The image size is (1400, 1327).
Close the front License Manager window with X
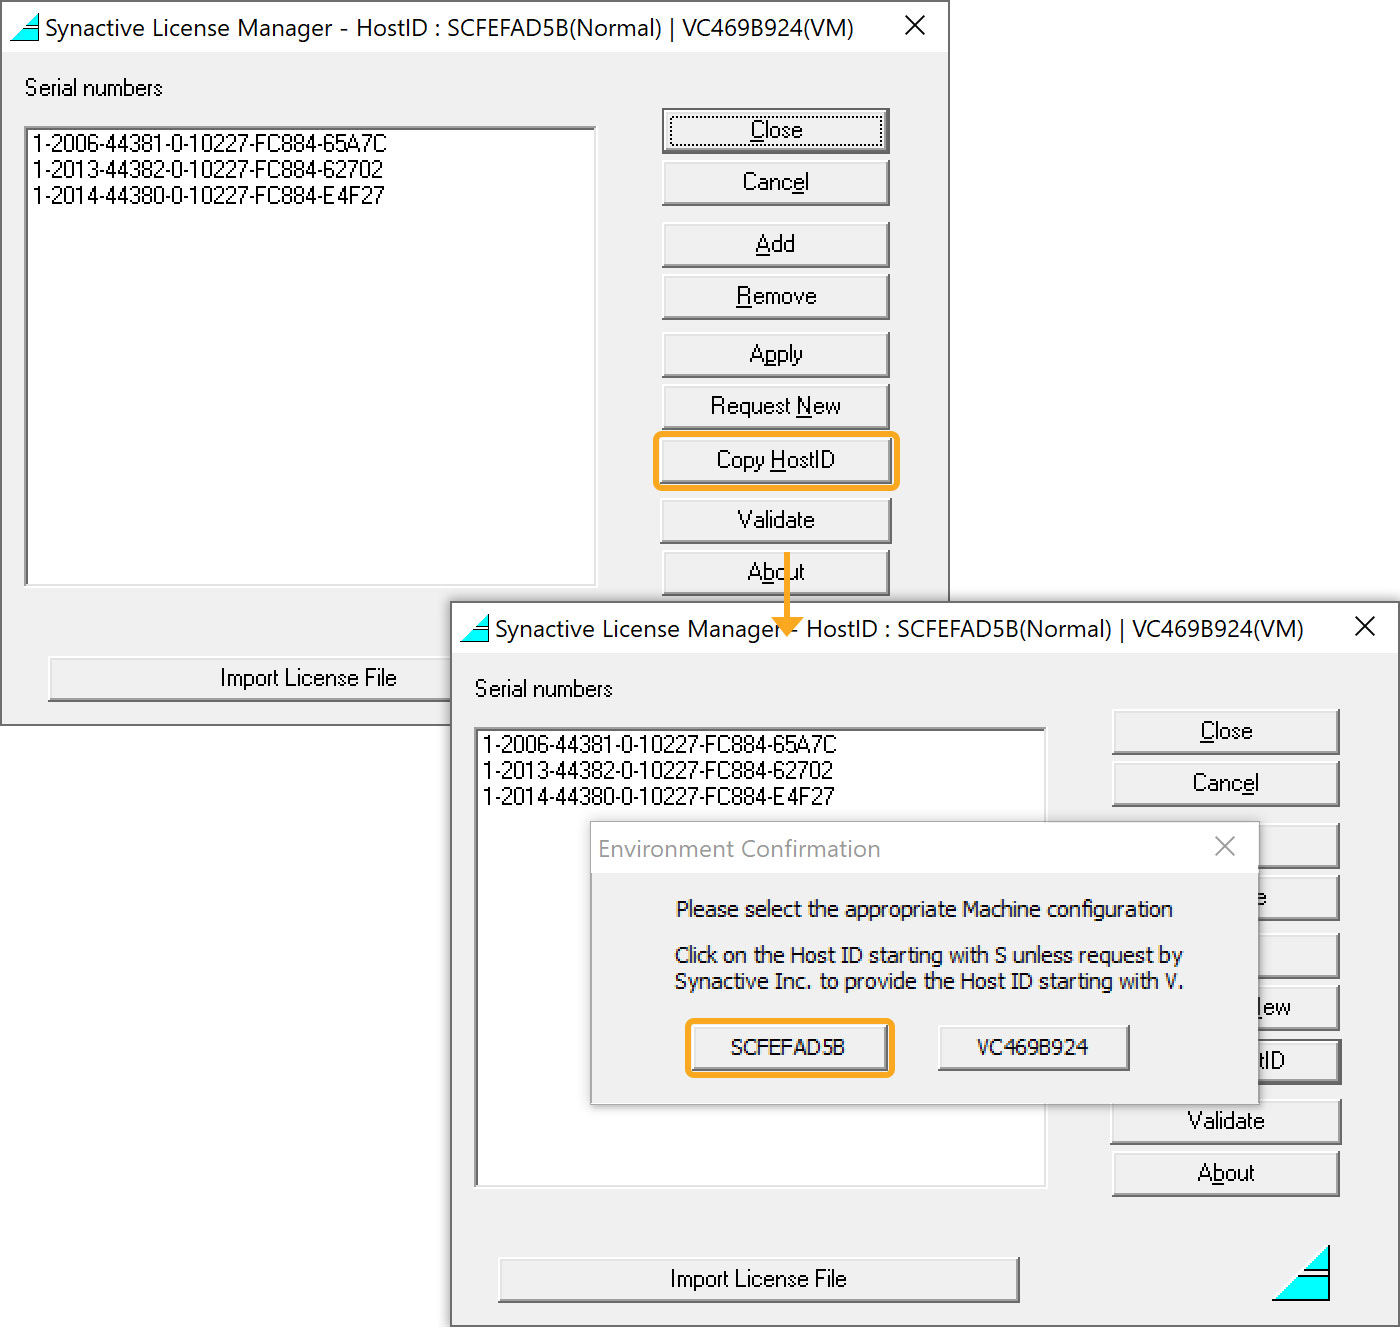[1365, 627]
